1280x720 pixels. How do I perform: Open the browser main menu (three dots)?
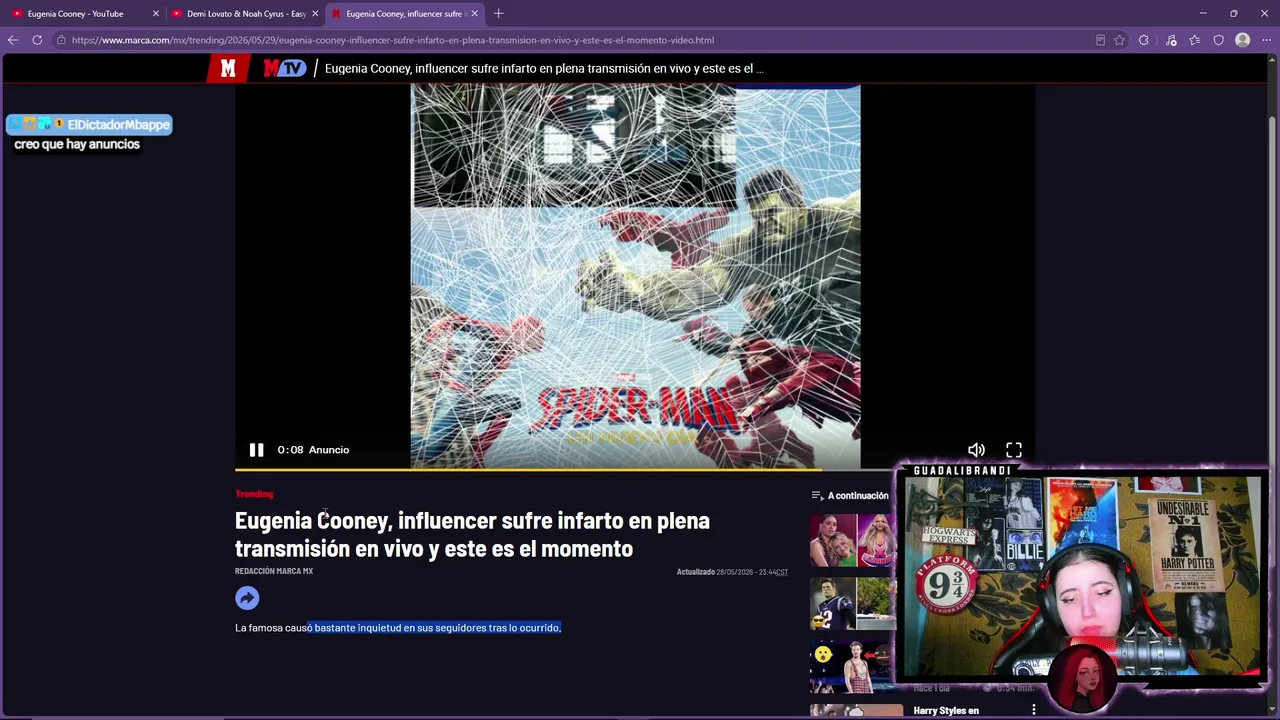tap(1267, 40)
